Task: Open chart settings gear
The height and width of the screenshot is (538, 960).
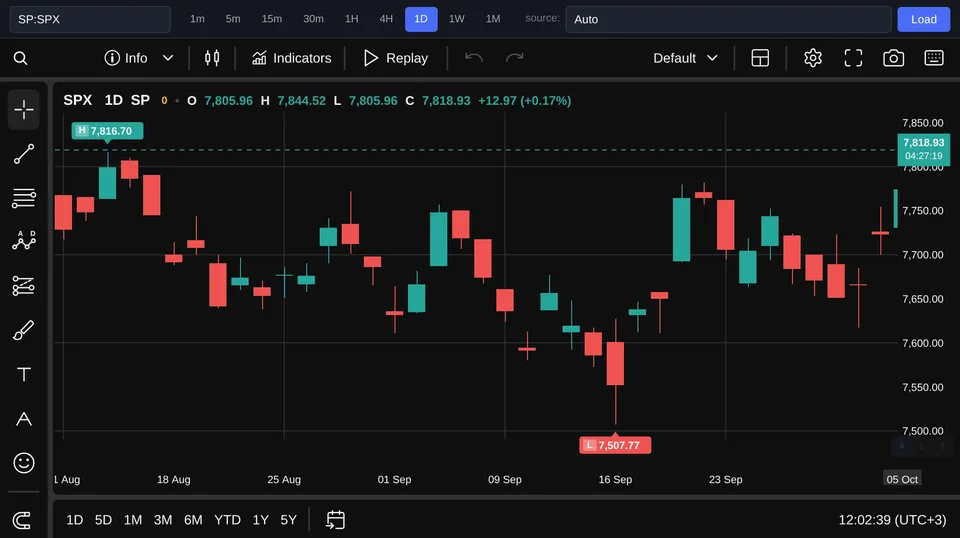Action: 812,58
